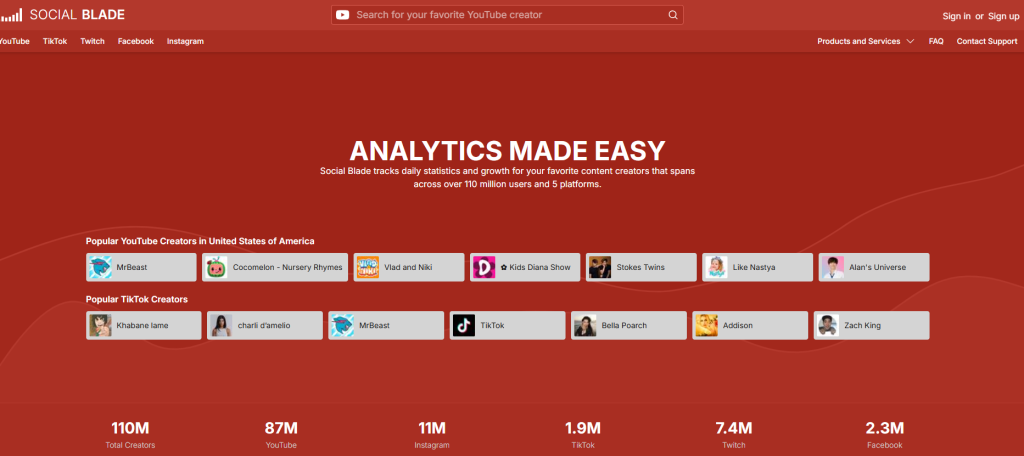This screenshot has width=1024, height=456.
Task: Click the Social Blade logo icon
Action: point(12,15)
